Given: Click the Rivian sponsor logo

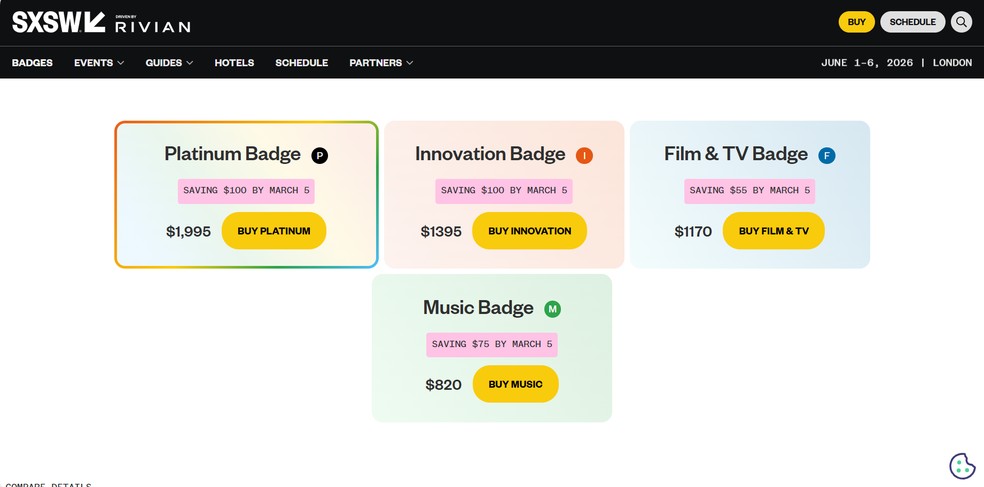Looking at the screenshot, I should click(152, 25).
